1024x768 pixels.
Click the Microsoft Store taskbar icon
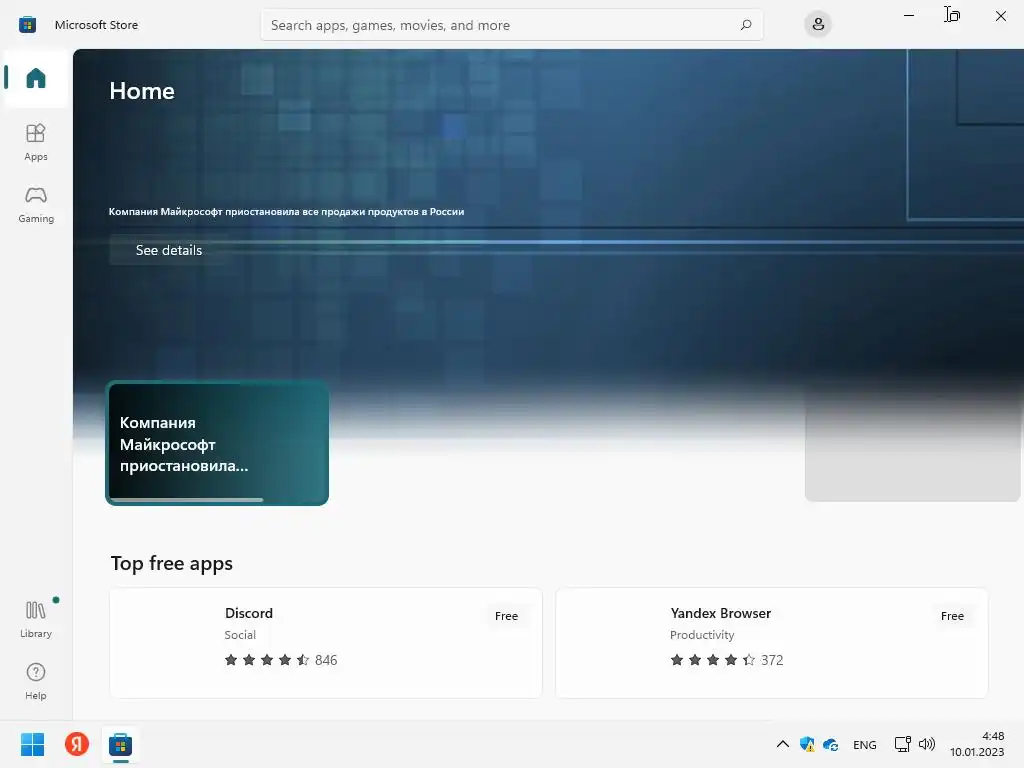(x=120, y=744)
